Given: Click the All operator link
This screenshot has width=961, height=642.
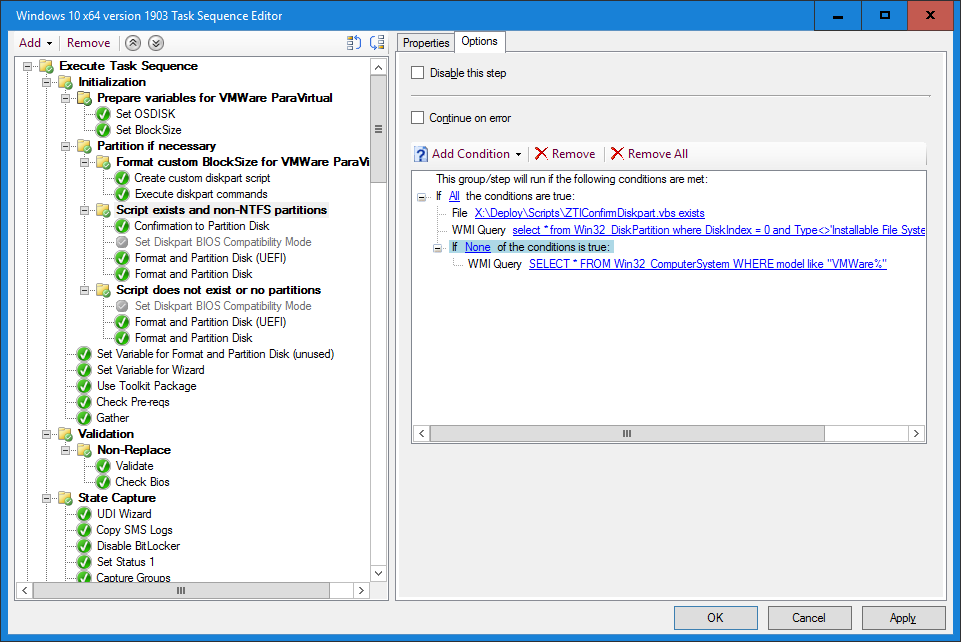Looking at the screenshot, I should coord(454,196).
